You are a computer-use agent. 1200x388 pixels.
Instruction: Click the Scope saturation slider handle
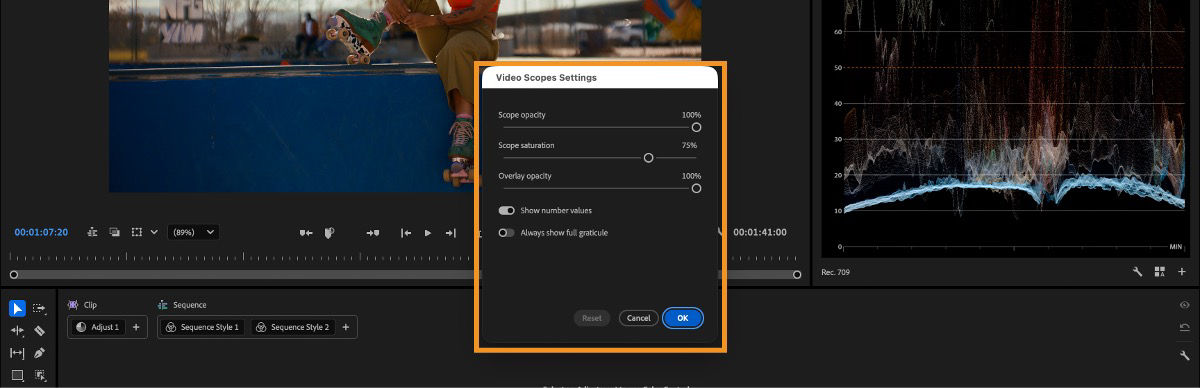pyautogui.click(x=648, y=158)
